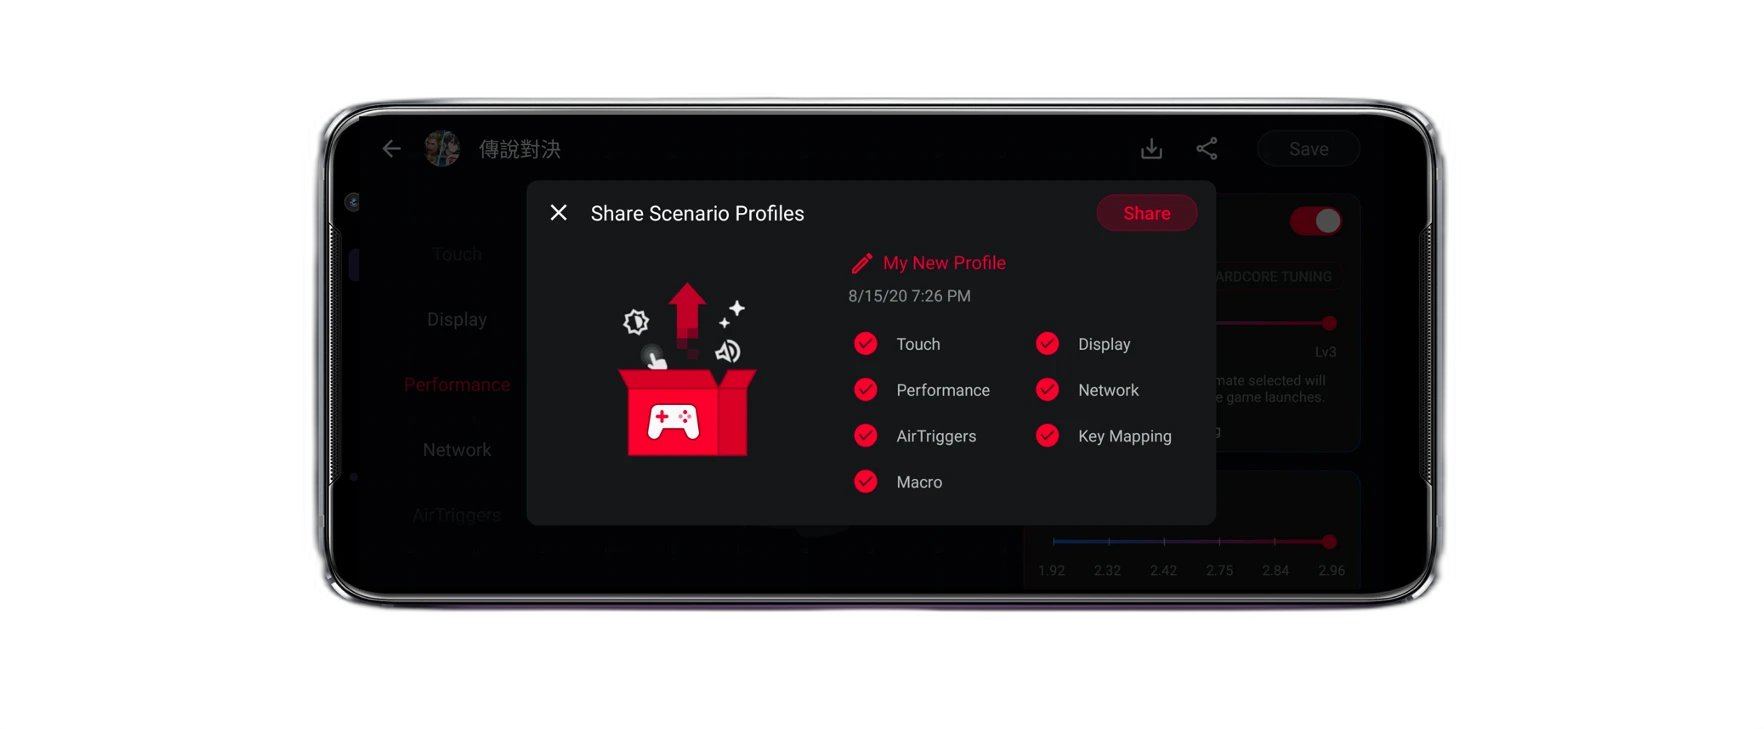Deselect the Network checkbox in dialog

tap(1047, 390)
